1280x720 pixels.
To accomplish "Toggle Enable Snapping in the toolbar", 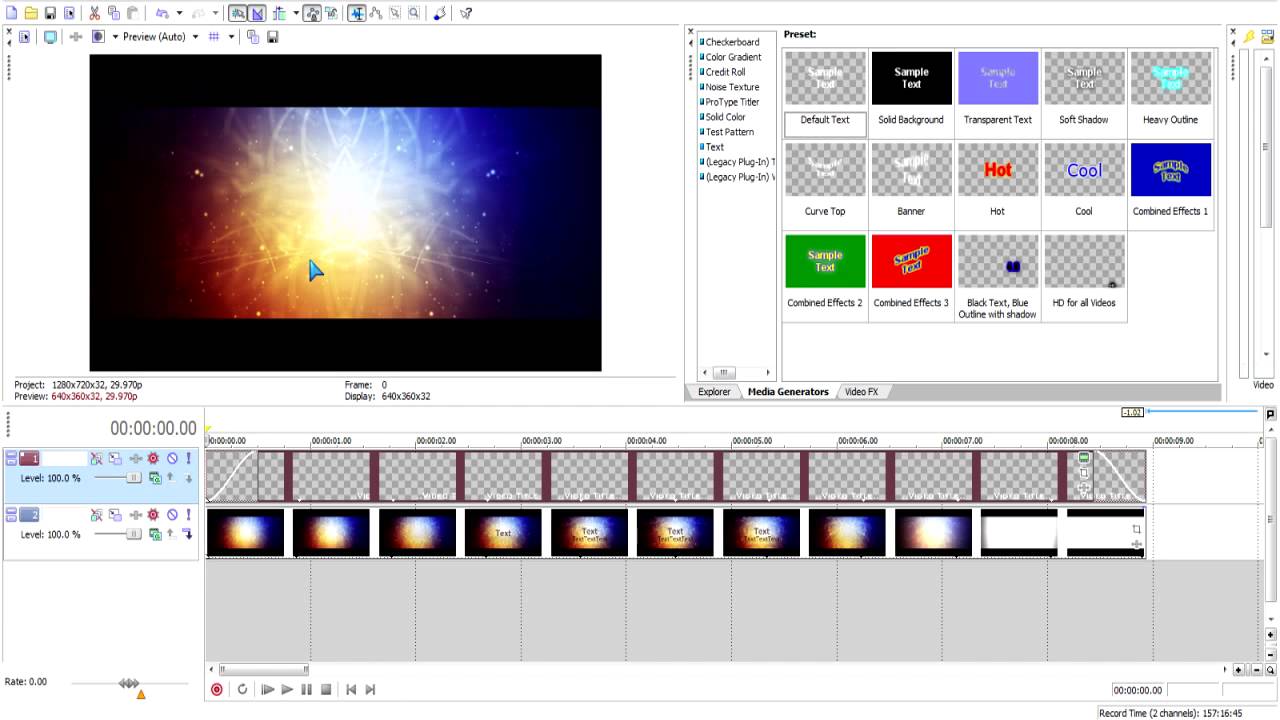I will pyautogui.click(x=237, y=13).
